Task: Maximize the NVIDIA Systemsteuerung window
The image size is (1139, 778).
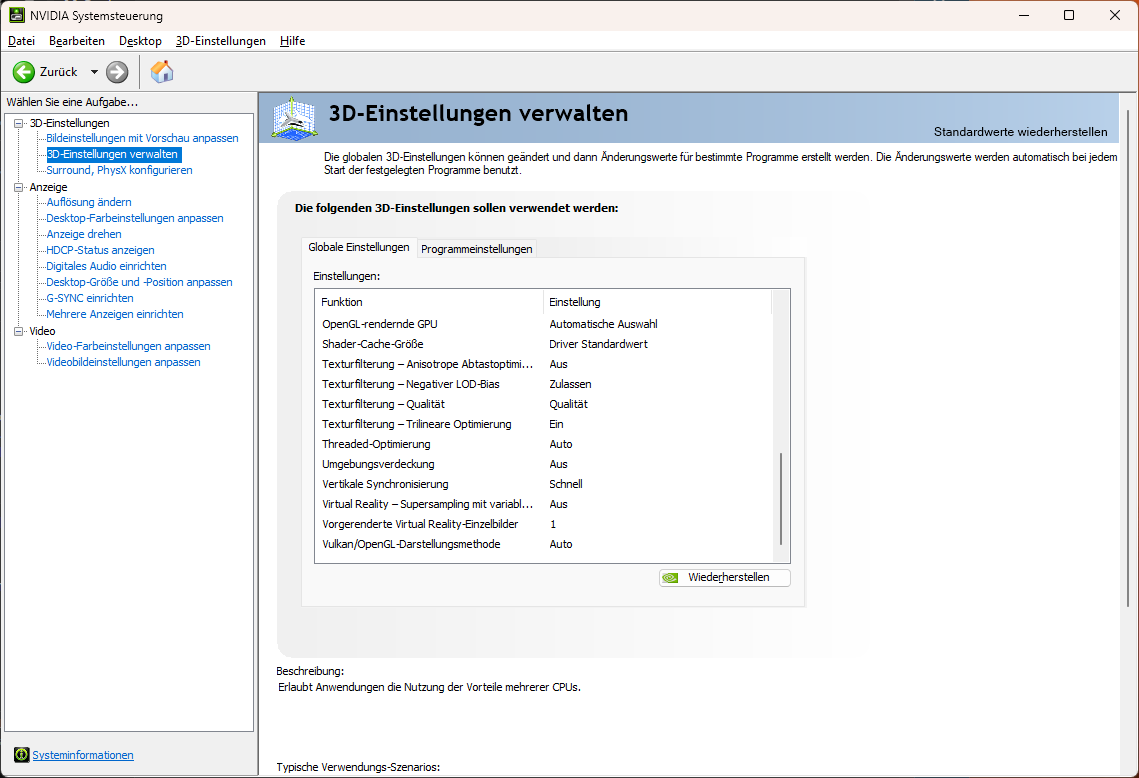Action: pos(1069,15)
